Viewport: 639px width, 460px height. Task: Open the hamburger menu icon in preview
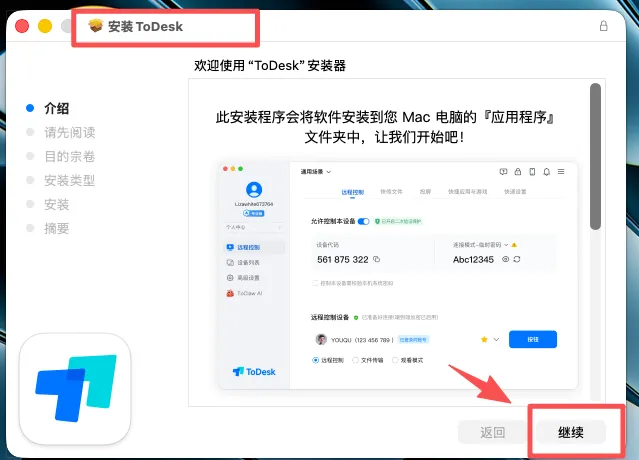tap(561, 172)
